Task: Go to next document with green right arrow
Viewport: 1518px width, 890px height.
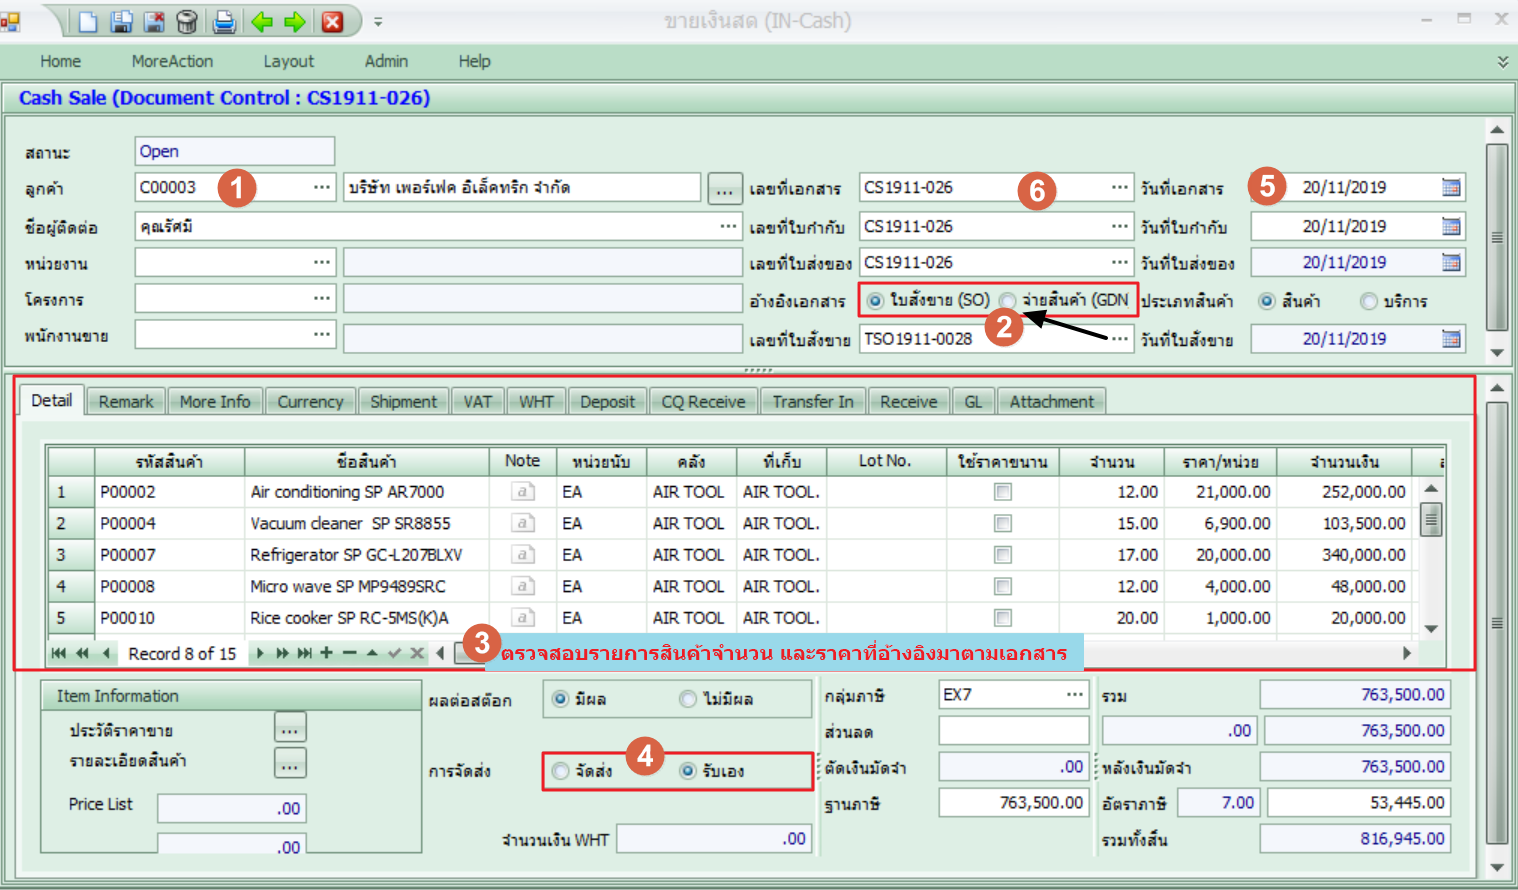Action: click(x=295, y=21)
